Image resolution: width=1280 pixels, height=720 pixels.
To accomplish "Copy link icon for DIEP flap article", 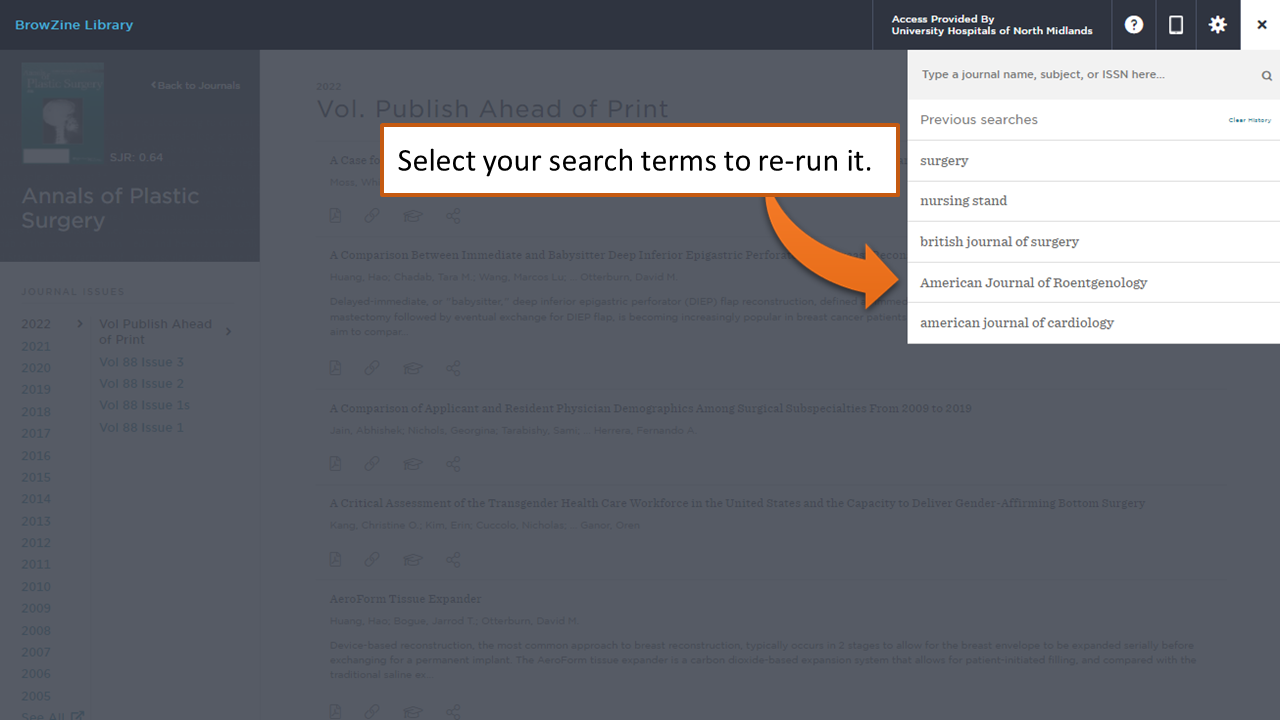I will pos(371,368).
